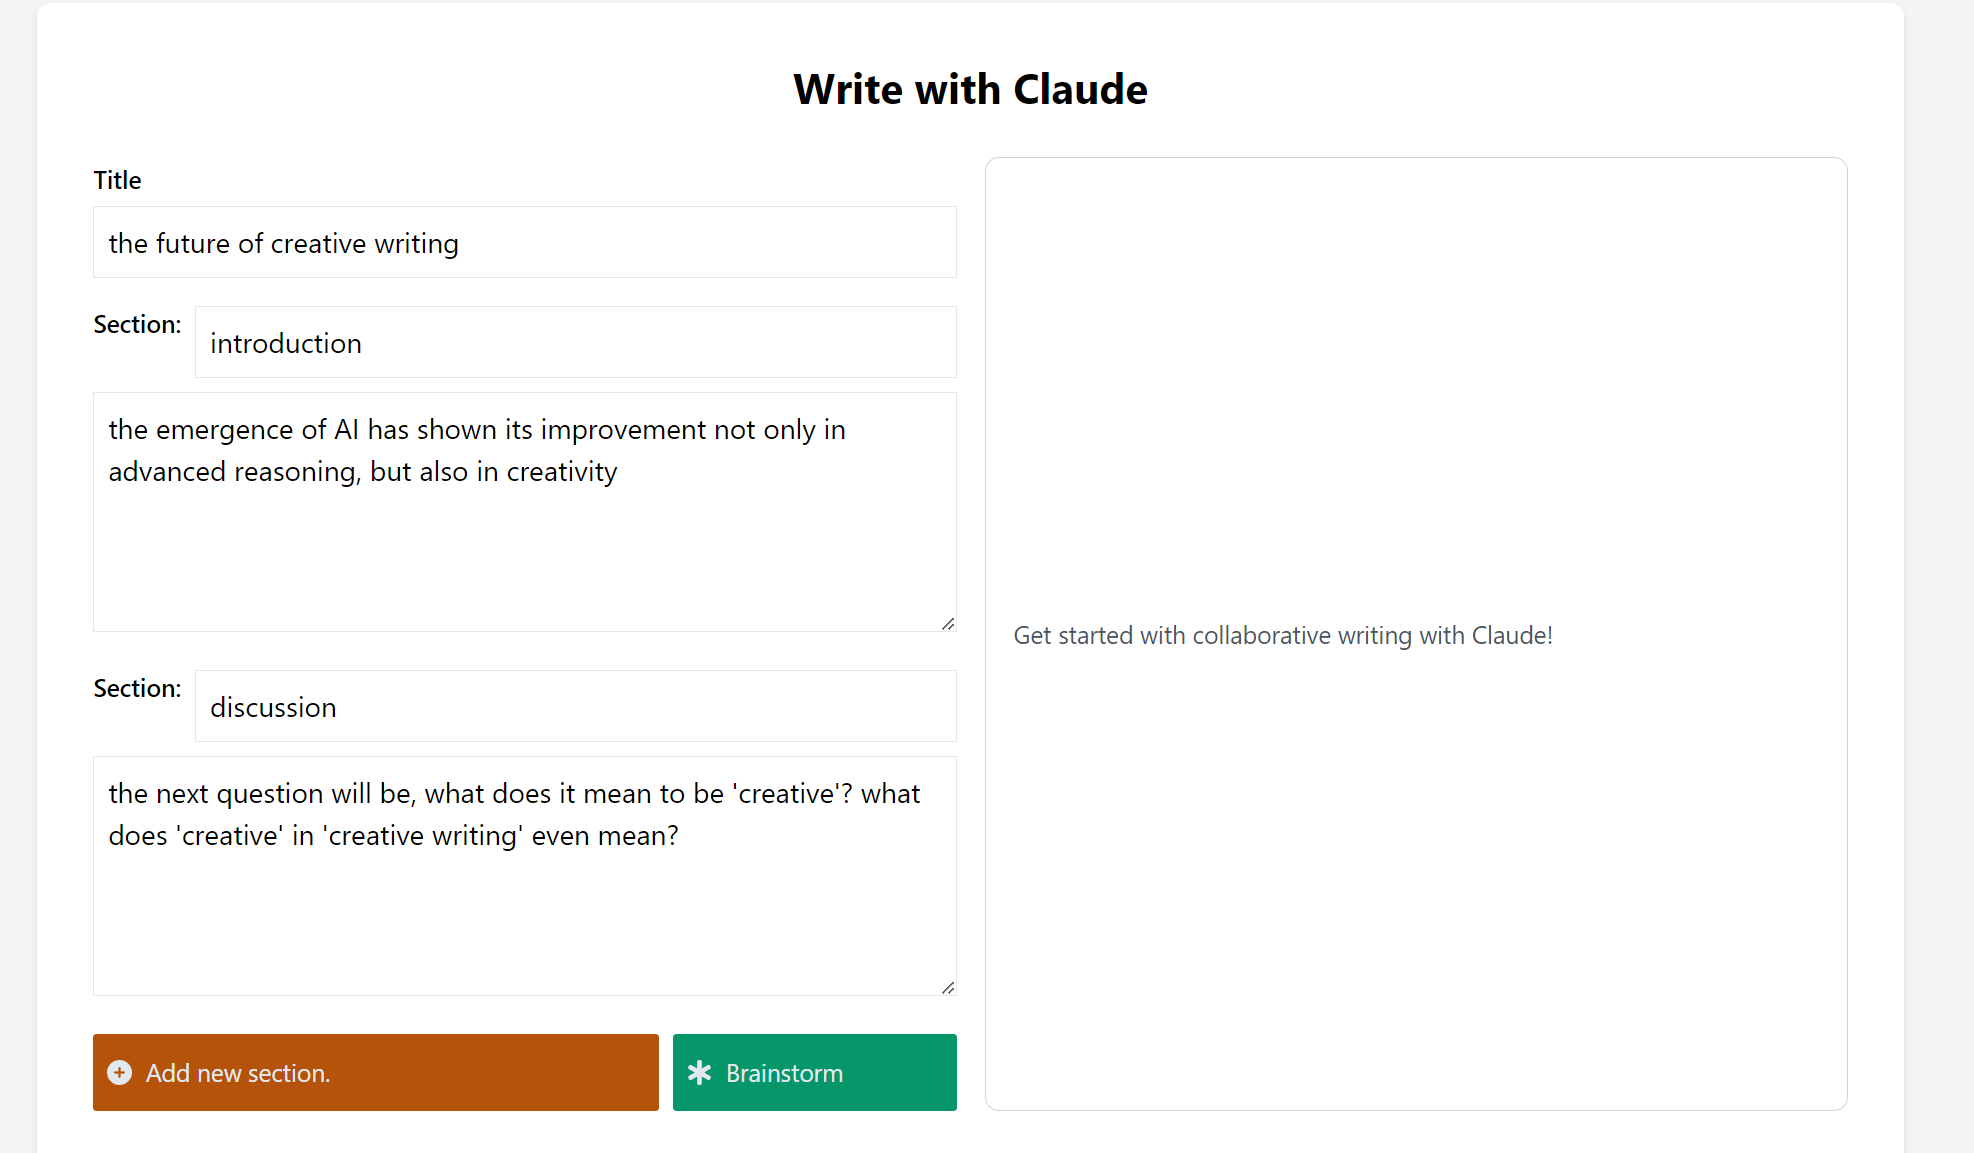
Task: Focus the Title input field
Action: pos(524,243)
